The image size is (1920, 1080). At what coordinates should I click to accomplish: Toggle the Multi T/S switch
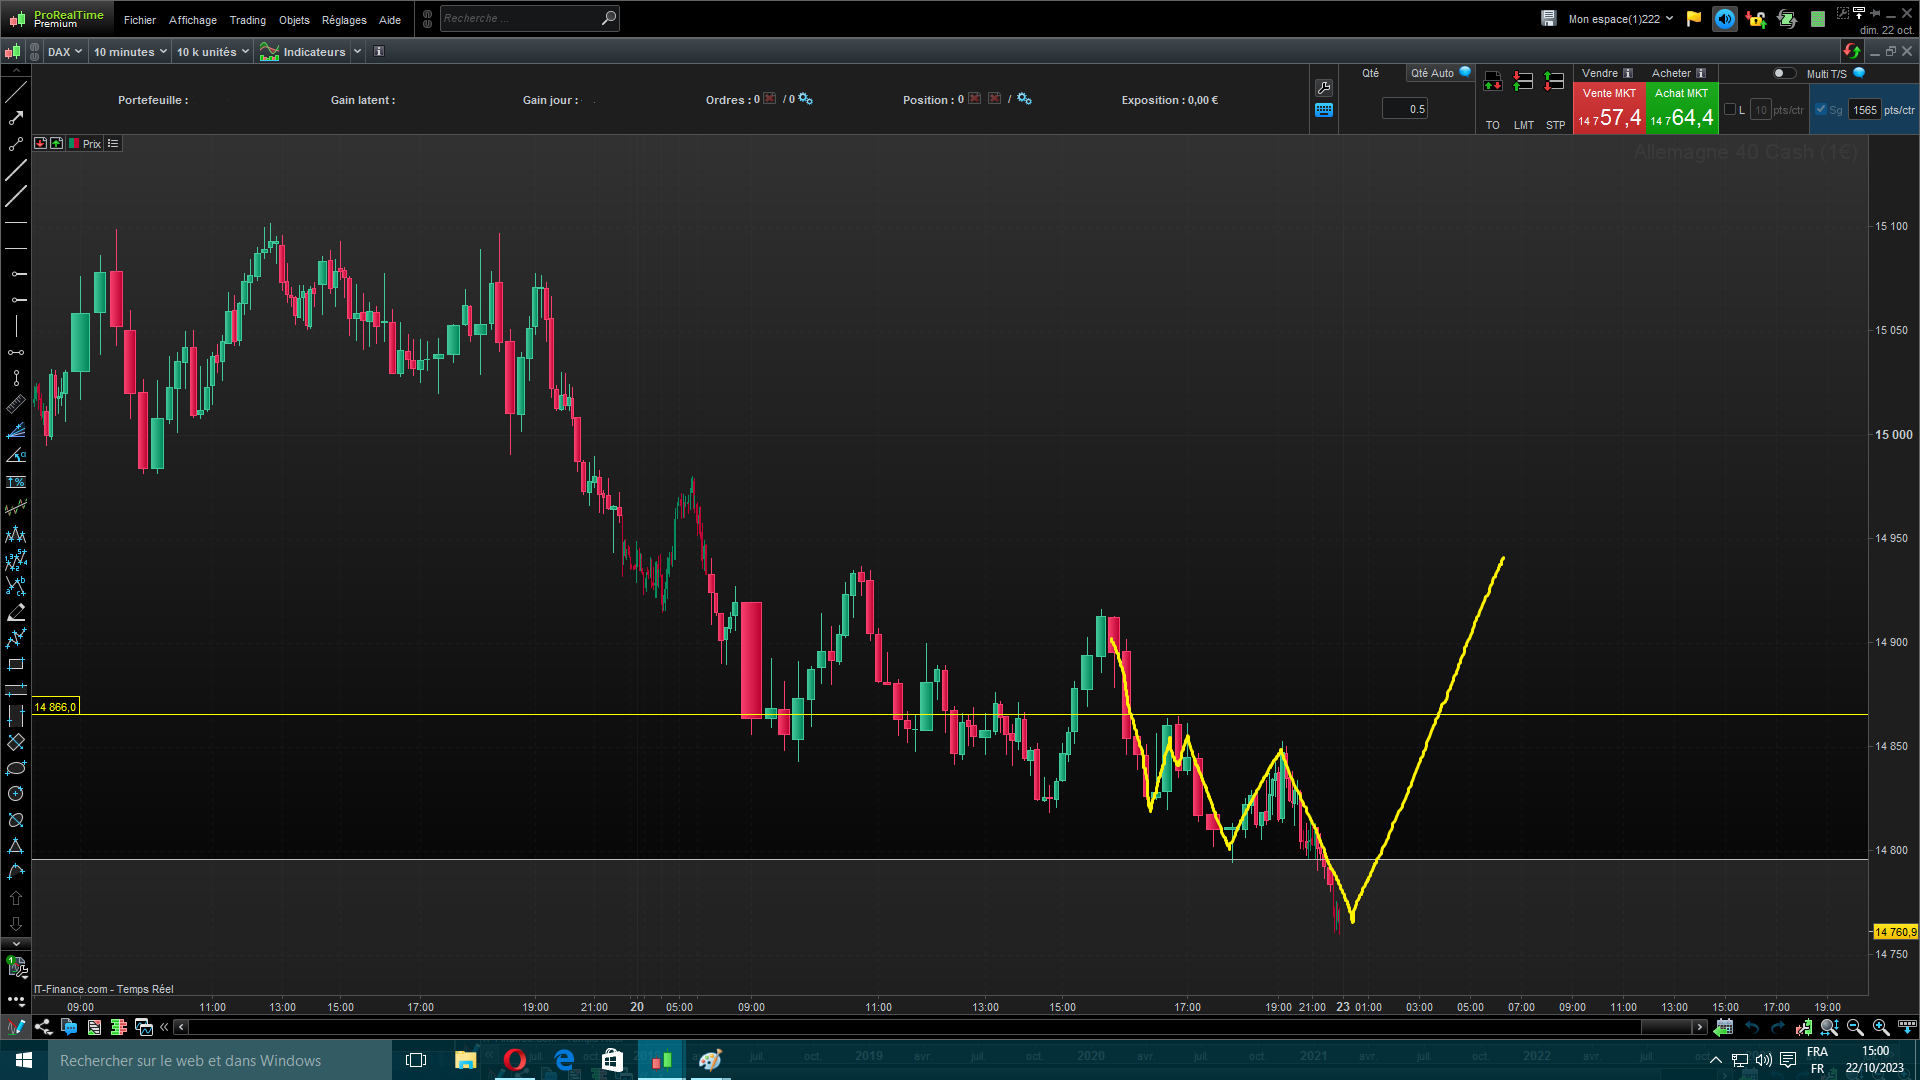[1783, 73]
